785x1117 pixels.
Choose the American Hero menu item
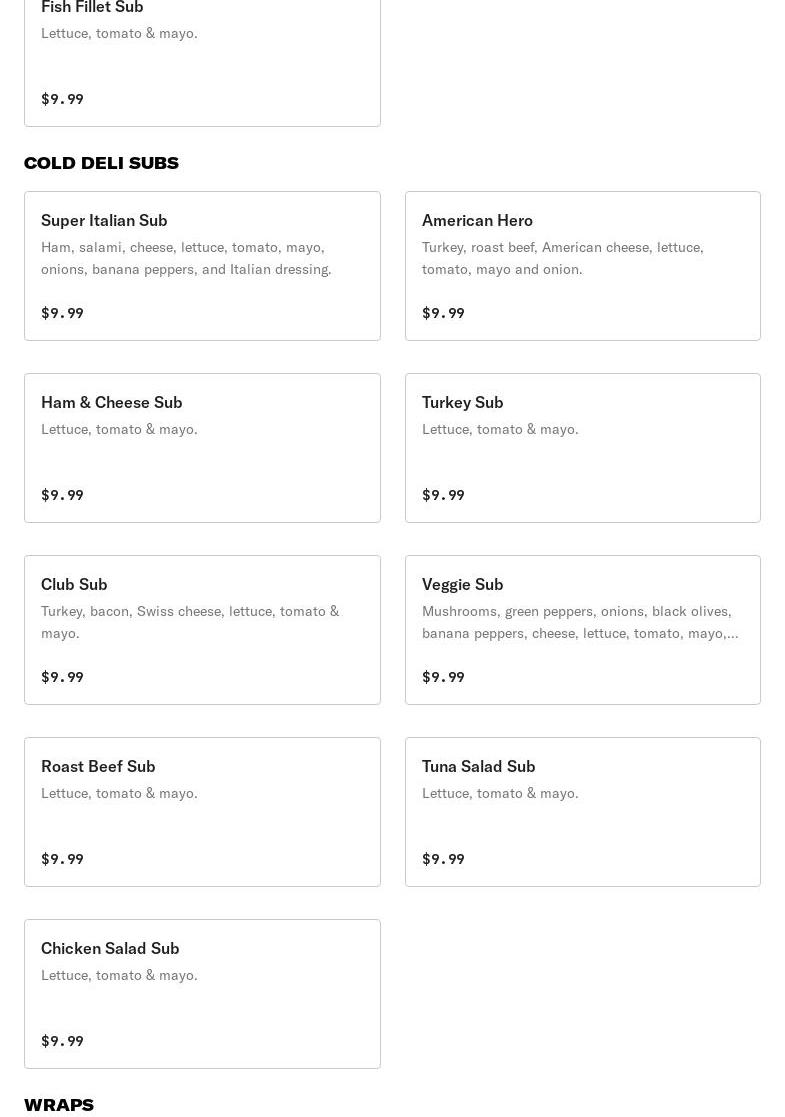[x=583, y=266]
